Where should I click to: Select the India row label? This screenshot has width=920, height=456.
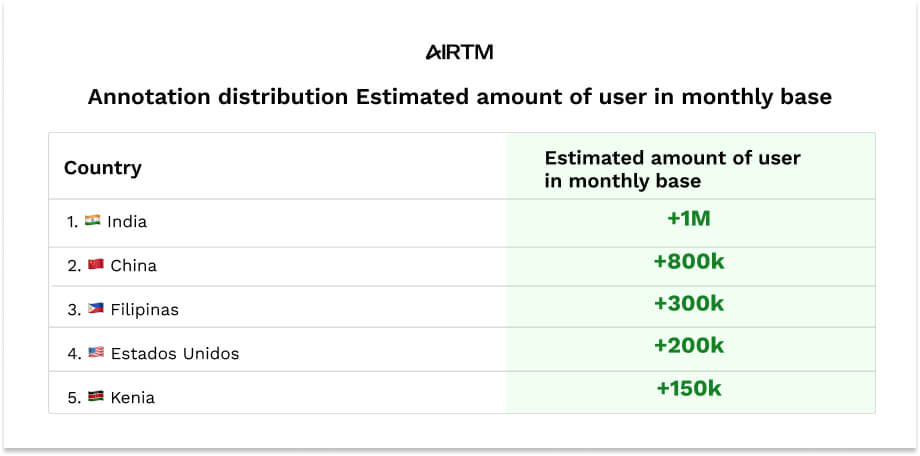pyautogui.click(x=127, y=222)
